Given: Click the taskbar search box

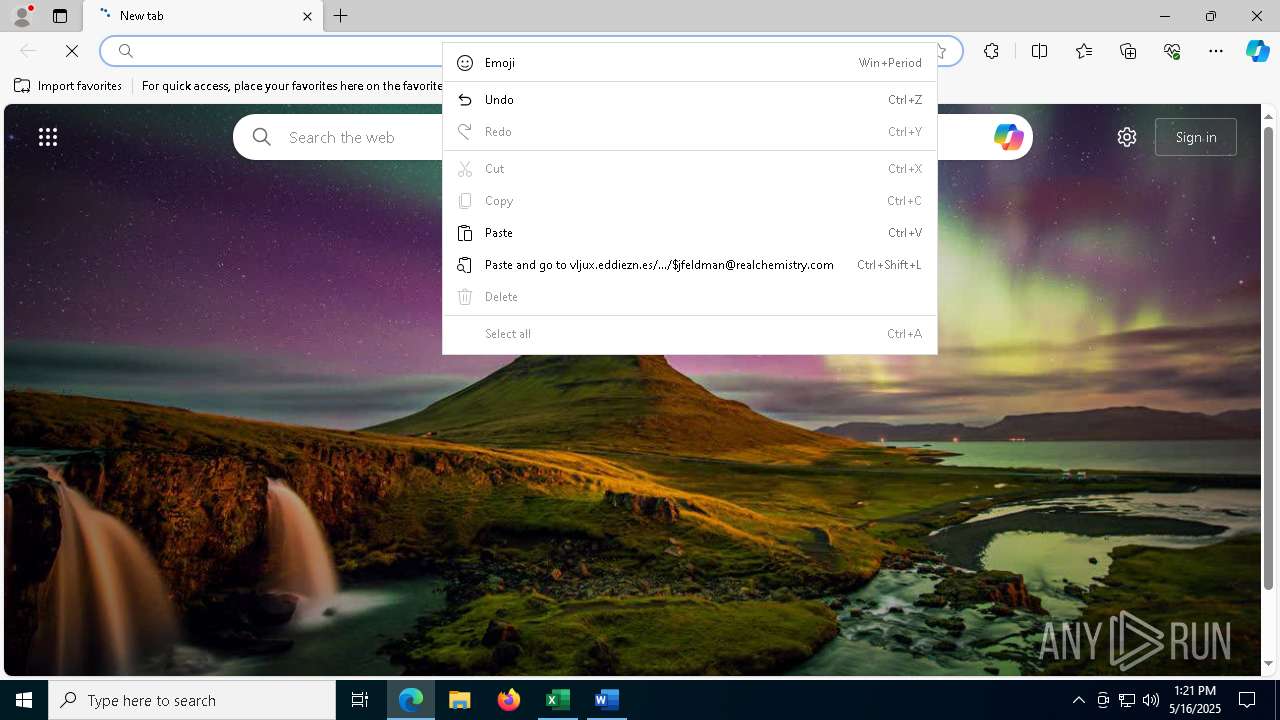Looking at the screenshot, I should (192, 700).
